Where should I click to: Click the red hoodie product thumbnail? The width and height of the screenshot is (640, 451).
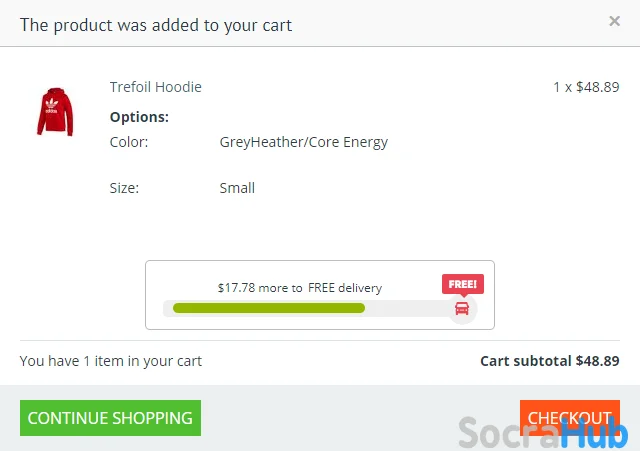point(55,111)
